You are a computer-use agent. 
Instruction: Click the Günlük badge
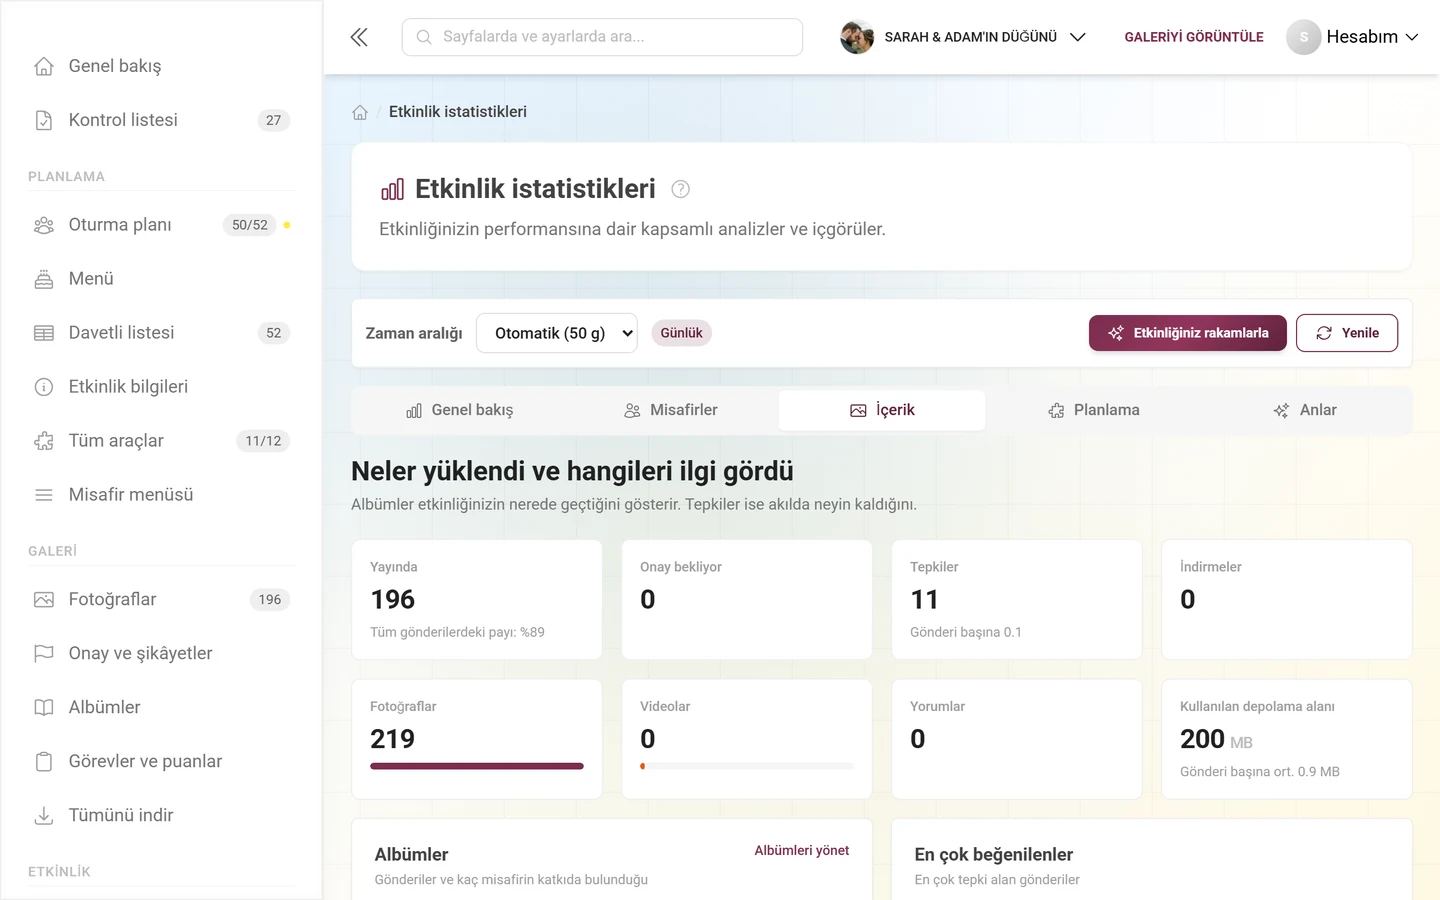[x=681, y=333]
